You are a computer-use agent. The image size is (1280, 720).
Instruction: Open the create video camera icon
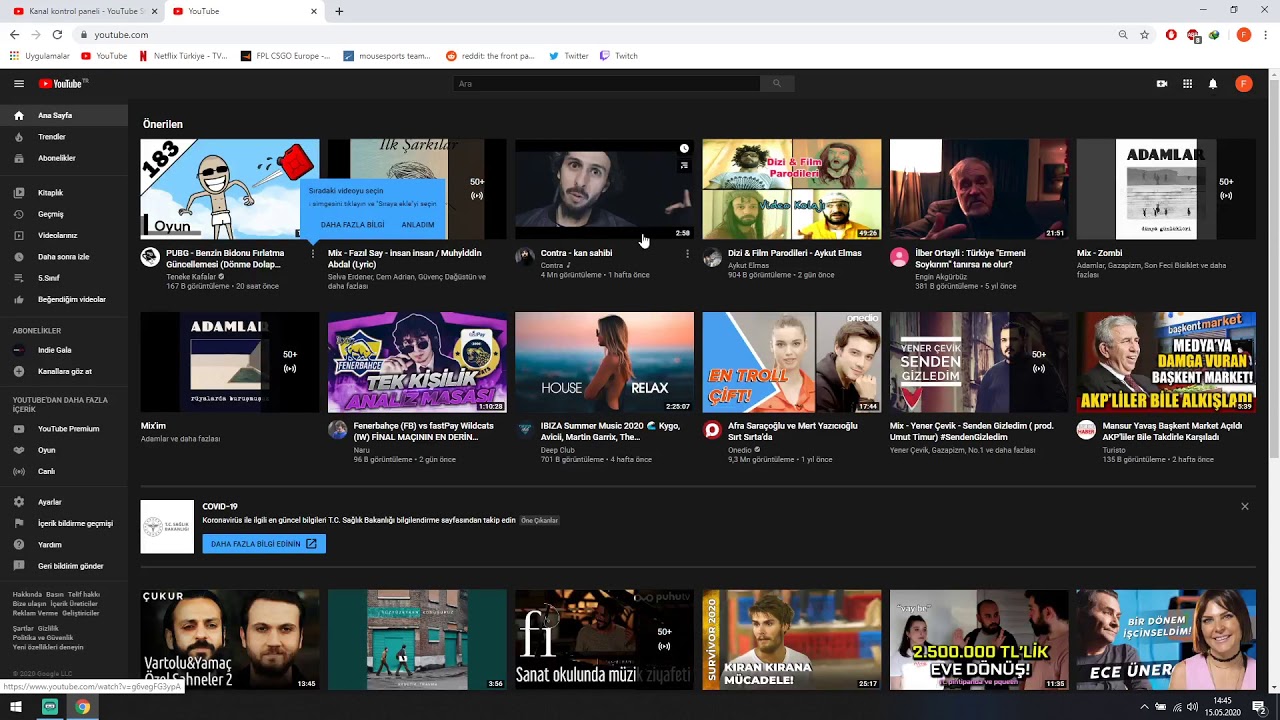coord(1162,84)
